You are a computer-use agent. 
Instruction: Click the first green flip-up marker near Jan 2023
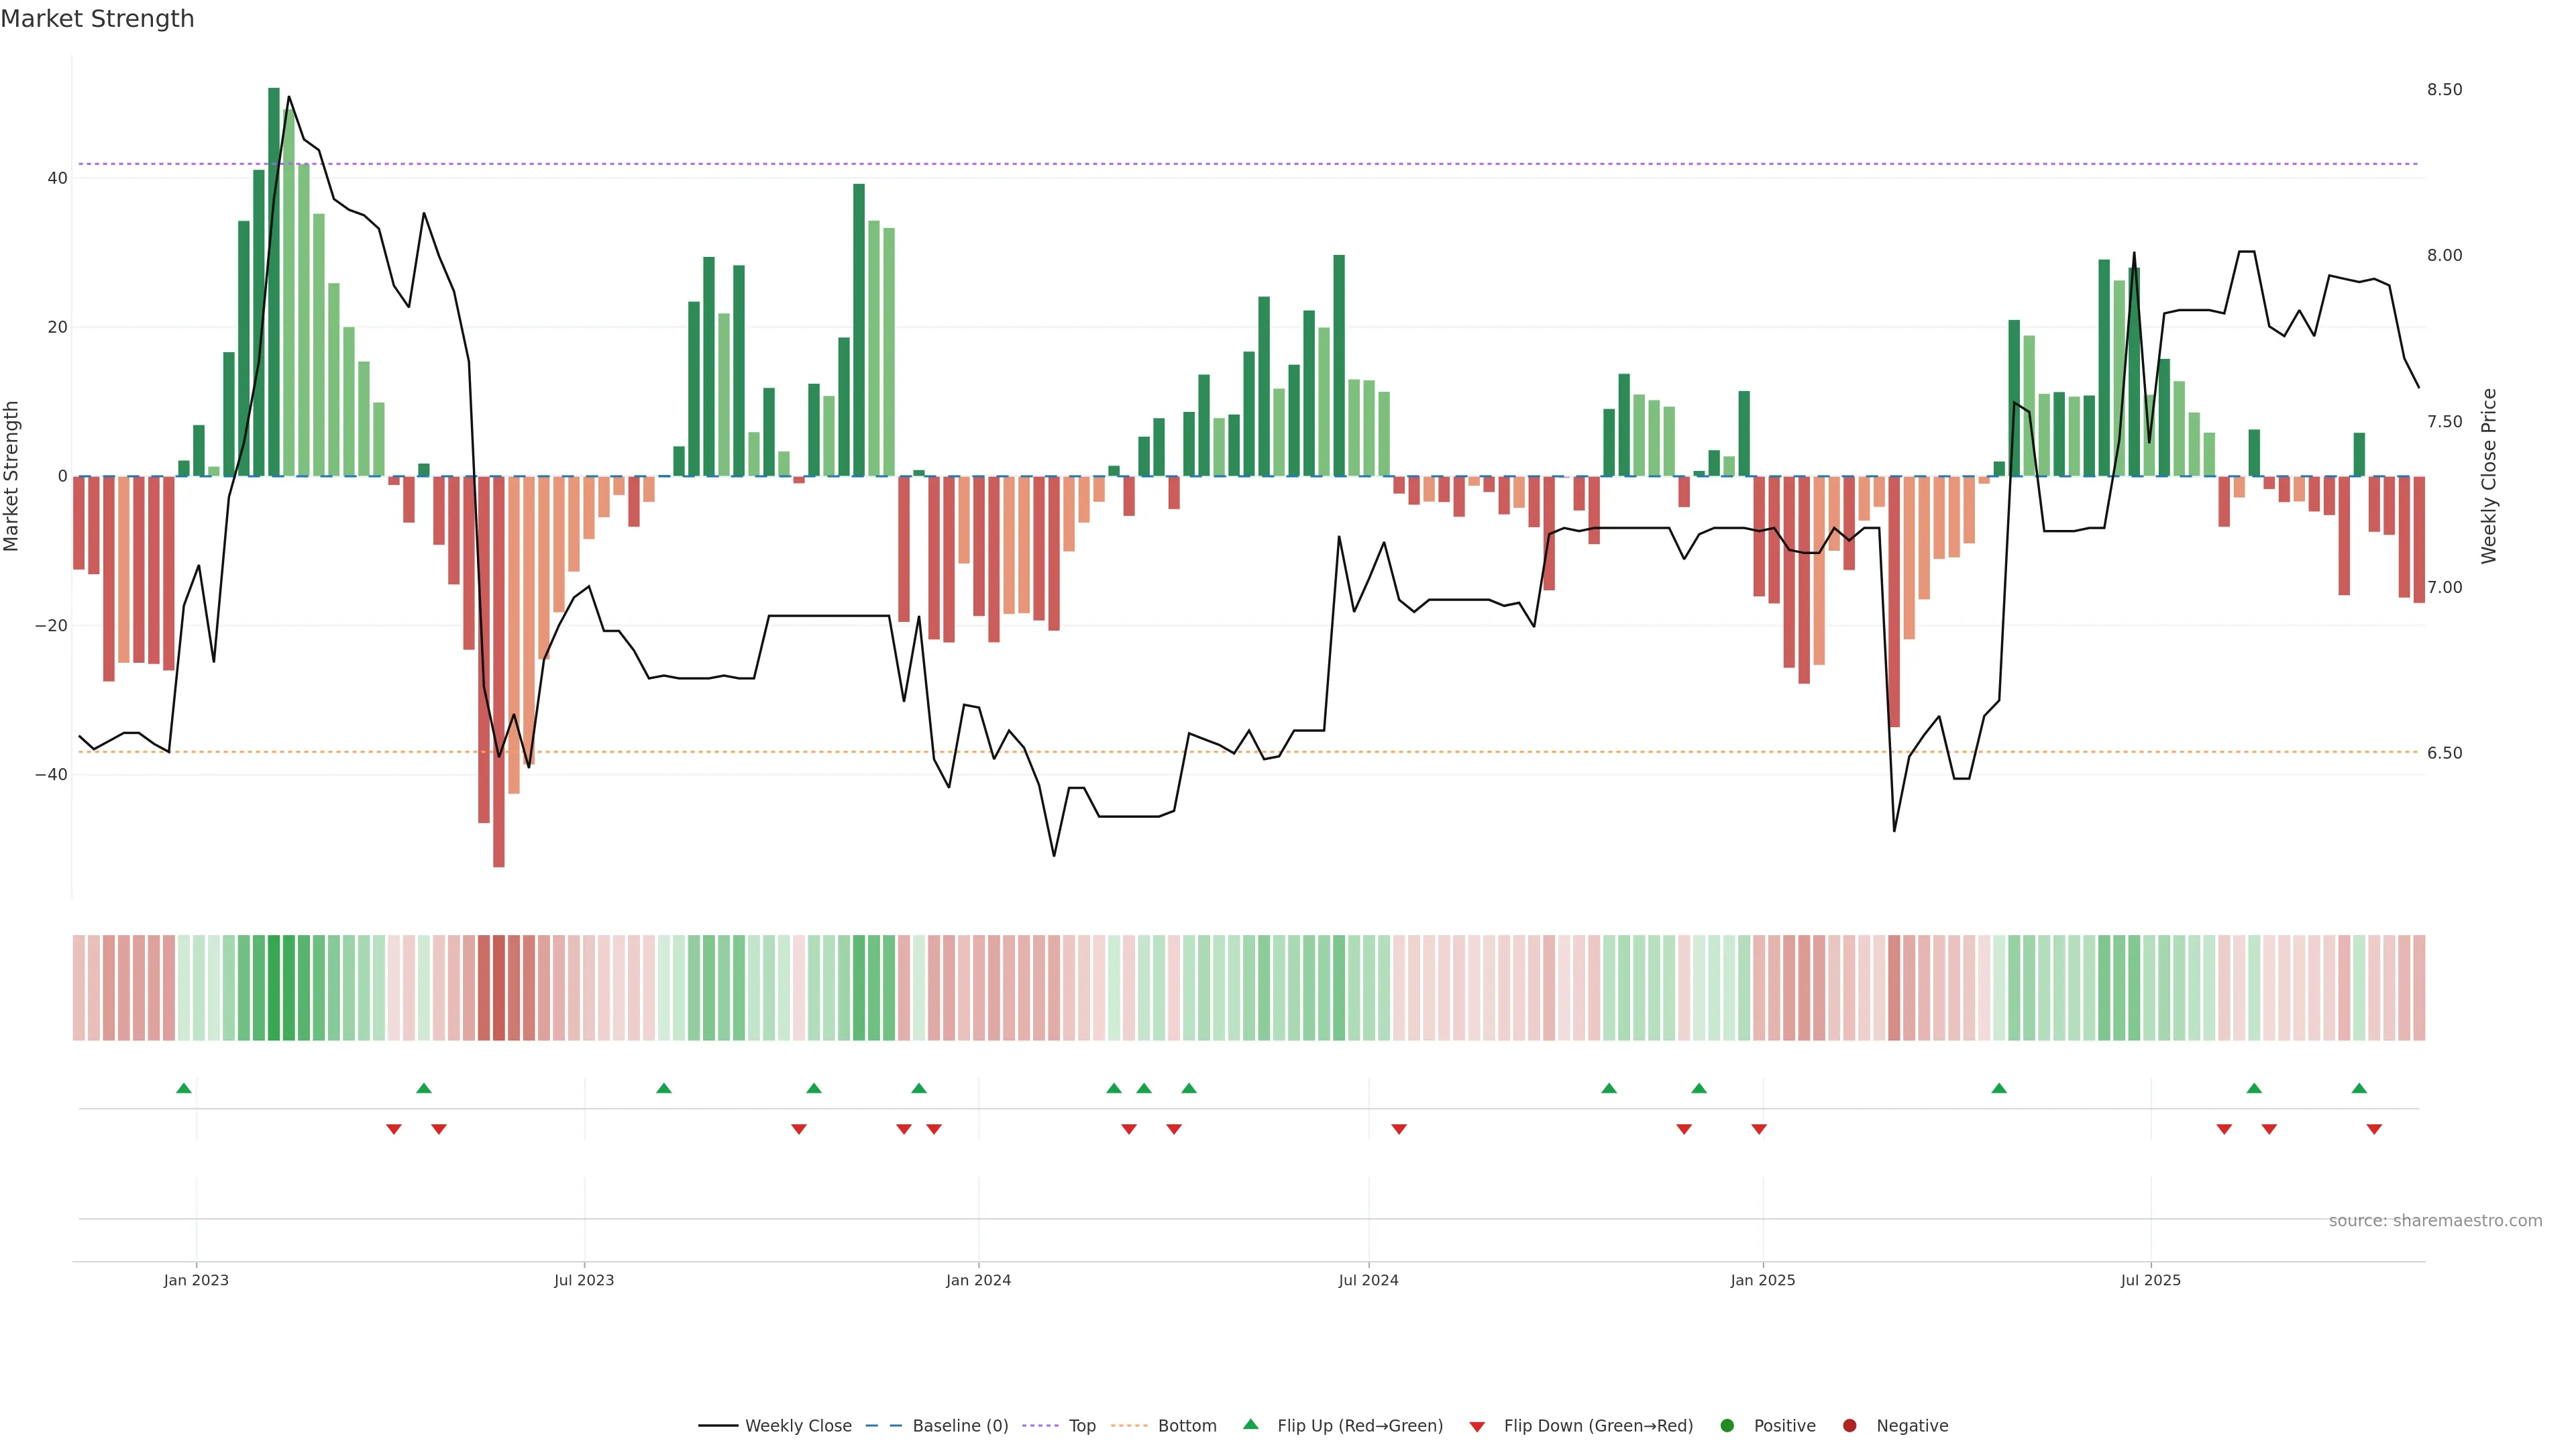[184, 1088]
